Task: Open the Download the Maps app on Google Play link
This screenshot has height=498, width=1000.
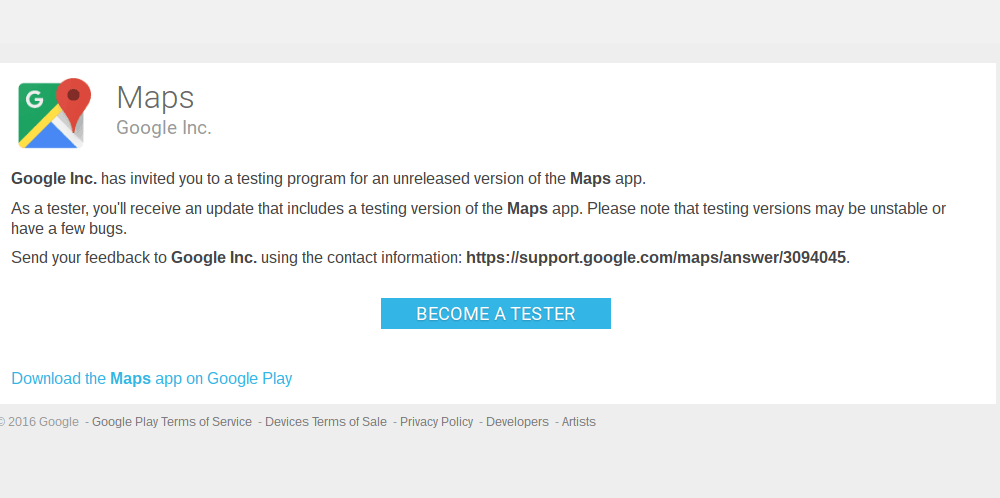Action: [152, 378]
